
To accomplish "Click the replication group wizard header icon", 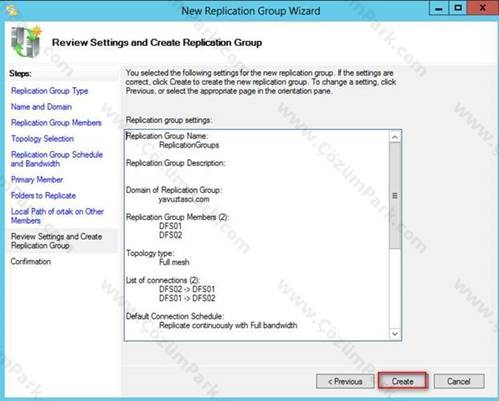I will click(x=27, y=42).
